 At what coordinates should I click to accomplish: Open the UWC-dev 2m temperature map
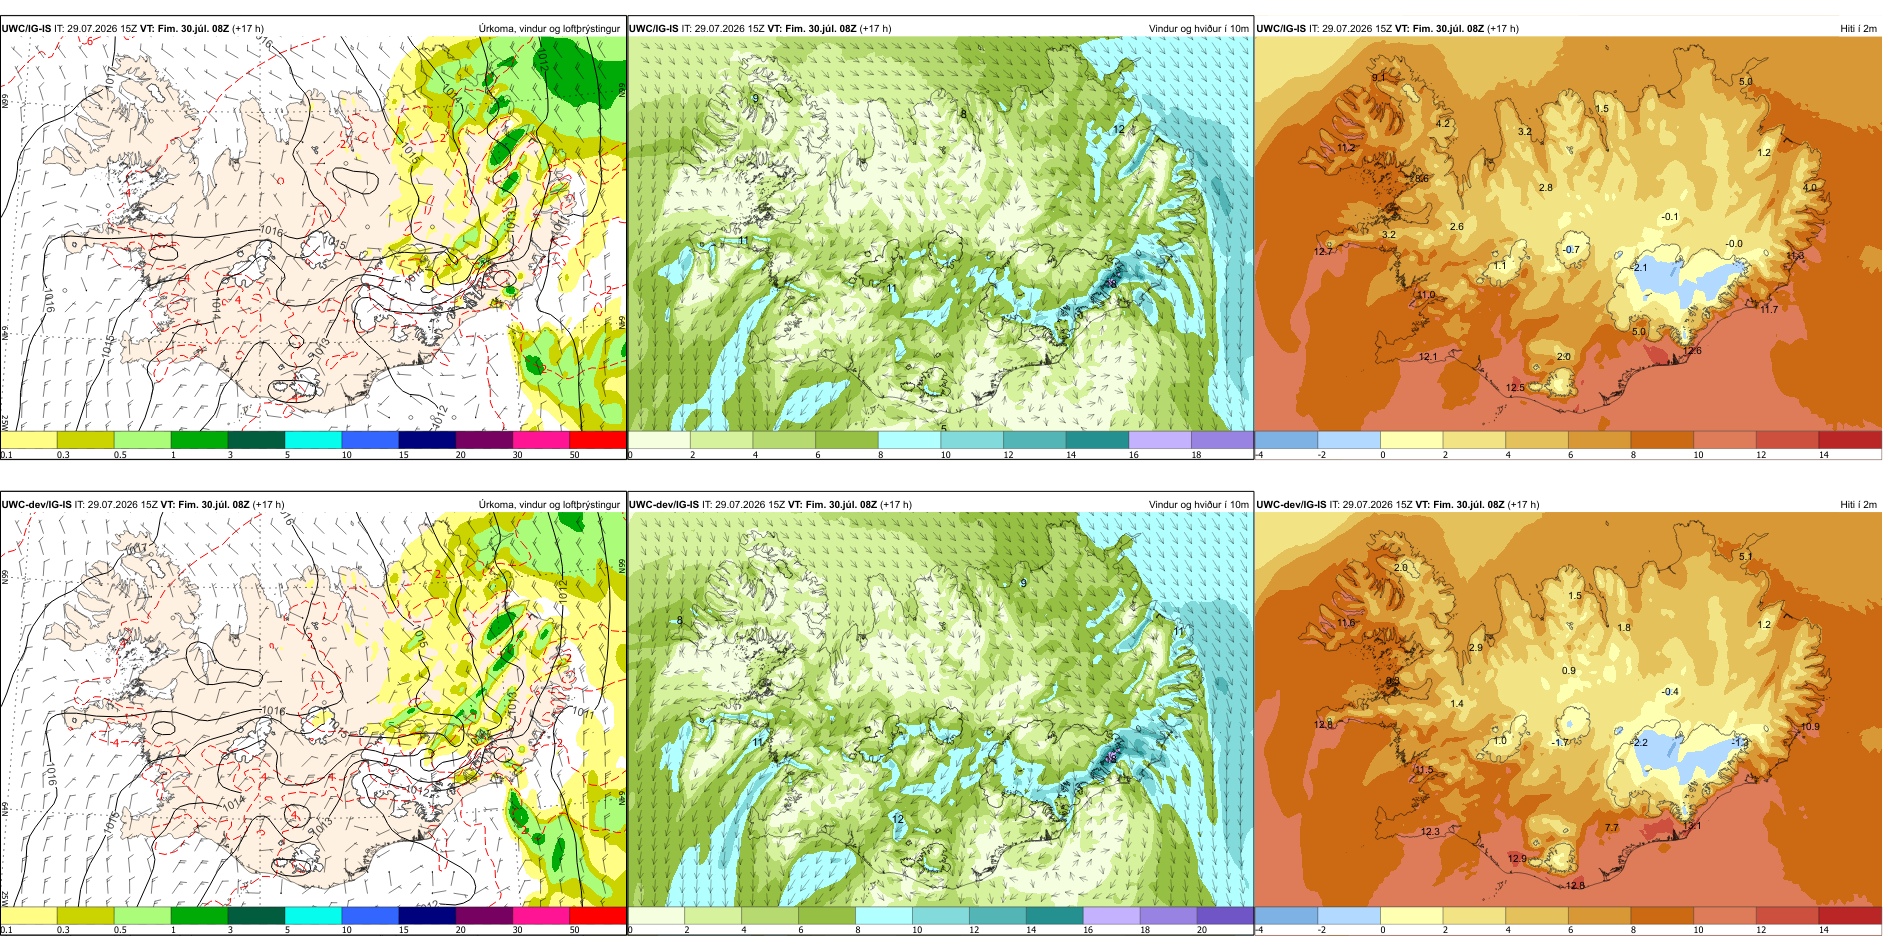tap(1567, 709)
